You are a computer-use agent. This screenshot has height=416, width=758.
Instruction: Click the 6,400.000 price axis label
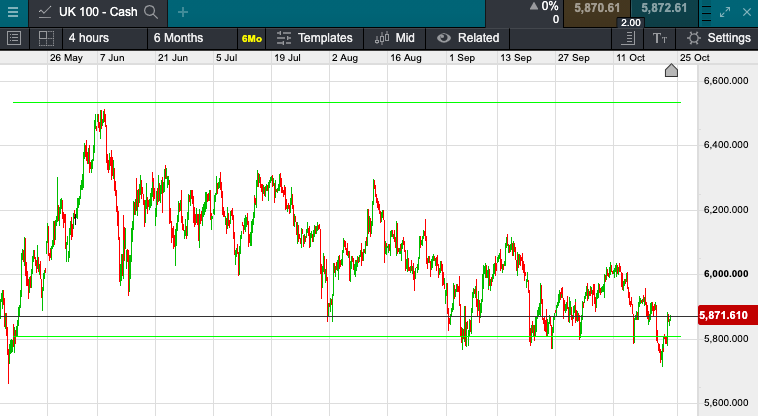coord(726,145)
